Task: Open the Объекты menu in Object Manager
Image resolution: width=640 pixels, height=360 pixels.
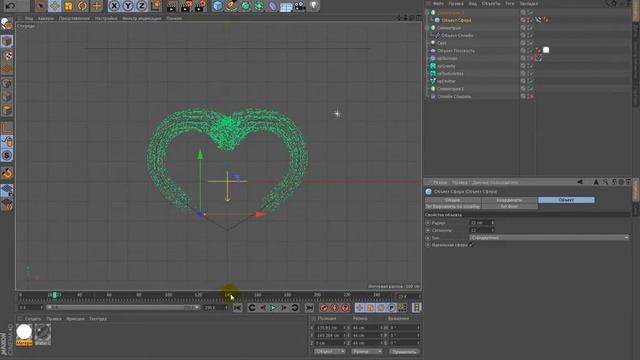Action: tap(491, 3)
